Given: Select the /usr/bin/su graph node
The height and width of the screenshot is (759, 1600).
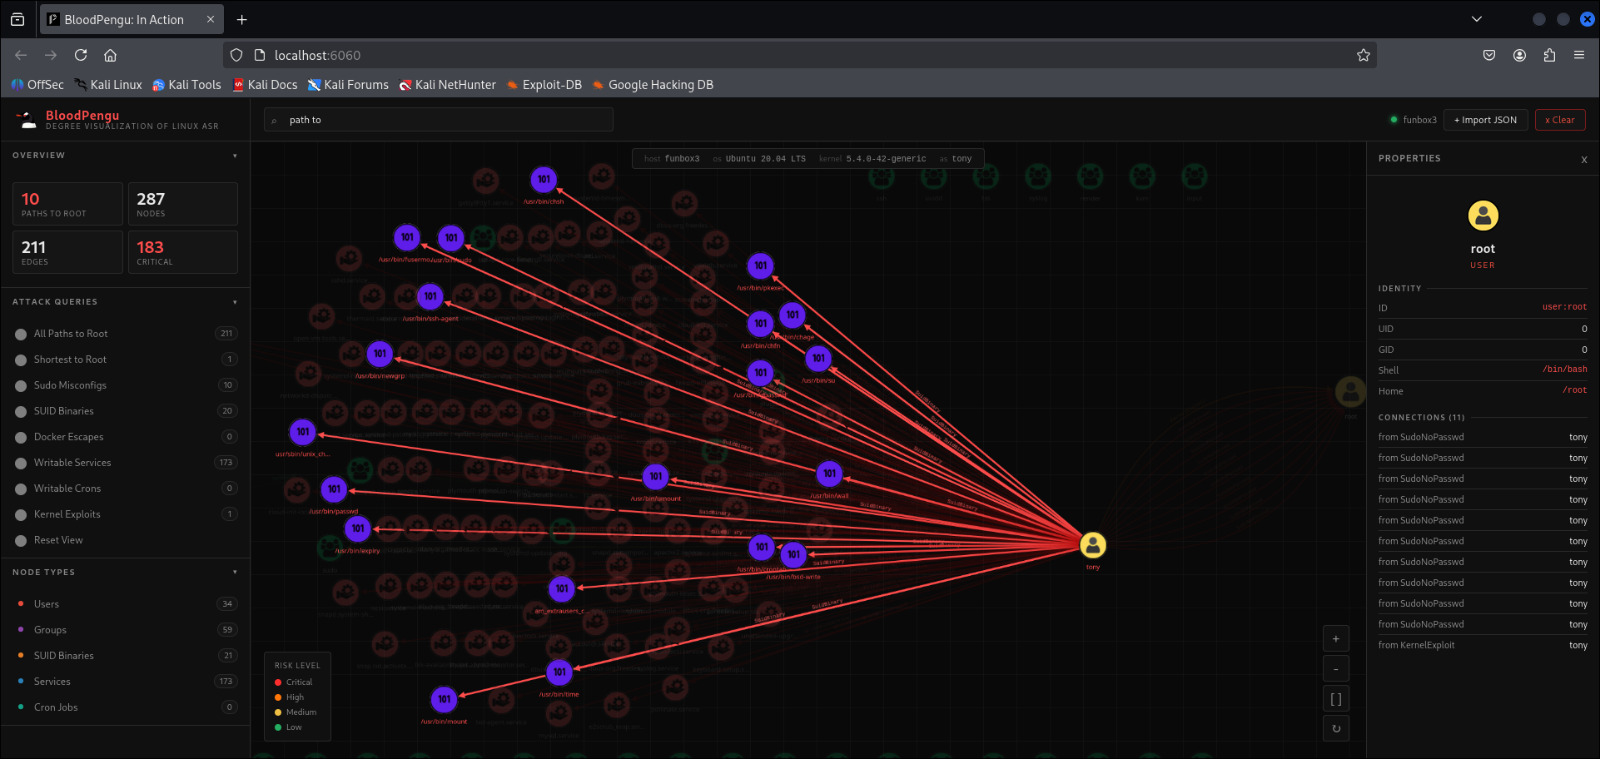Looking at the screenshot, I should pos(818,358).
